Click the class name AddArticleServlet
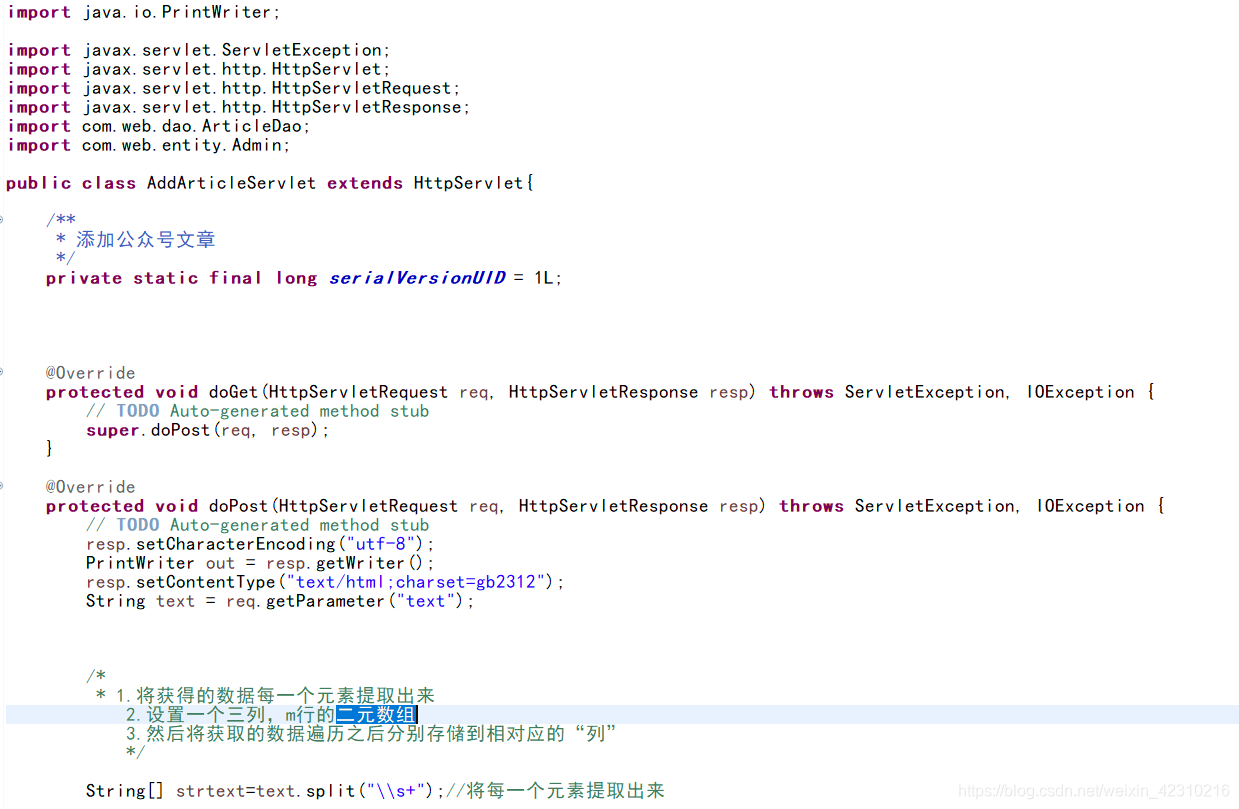The image size is (1239, 809). tap(231, 183)
